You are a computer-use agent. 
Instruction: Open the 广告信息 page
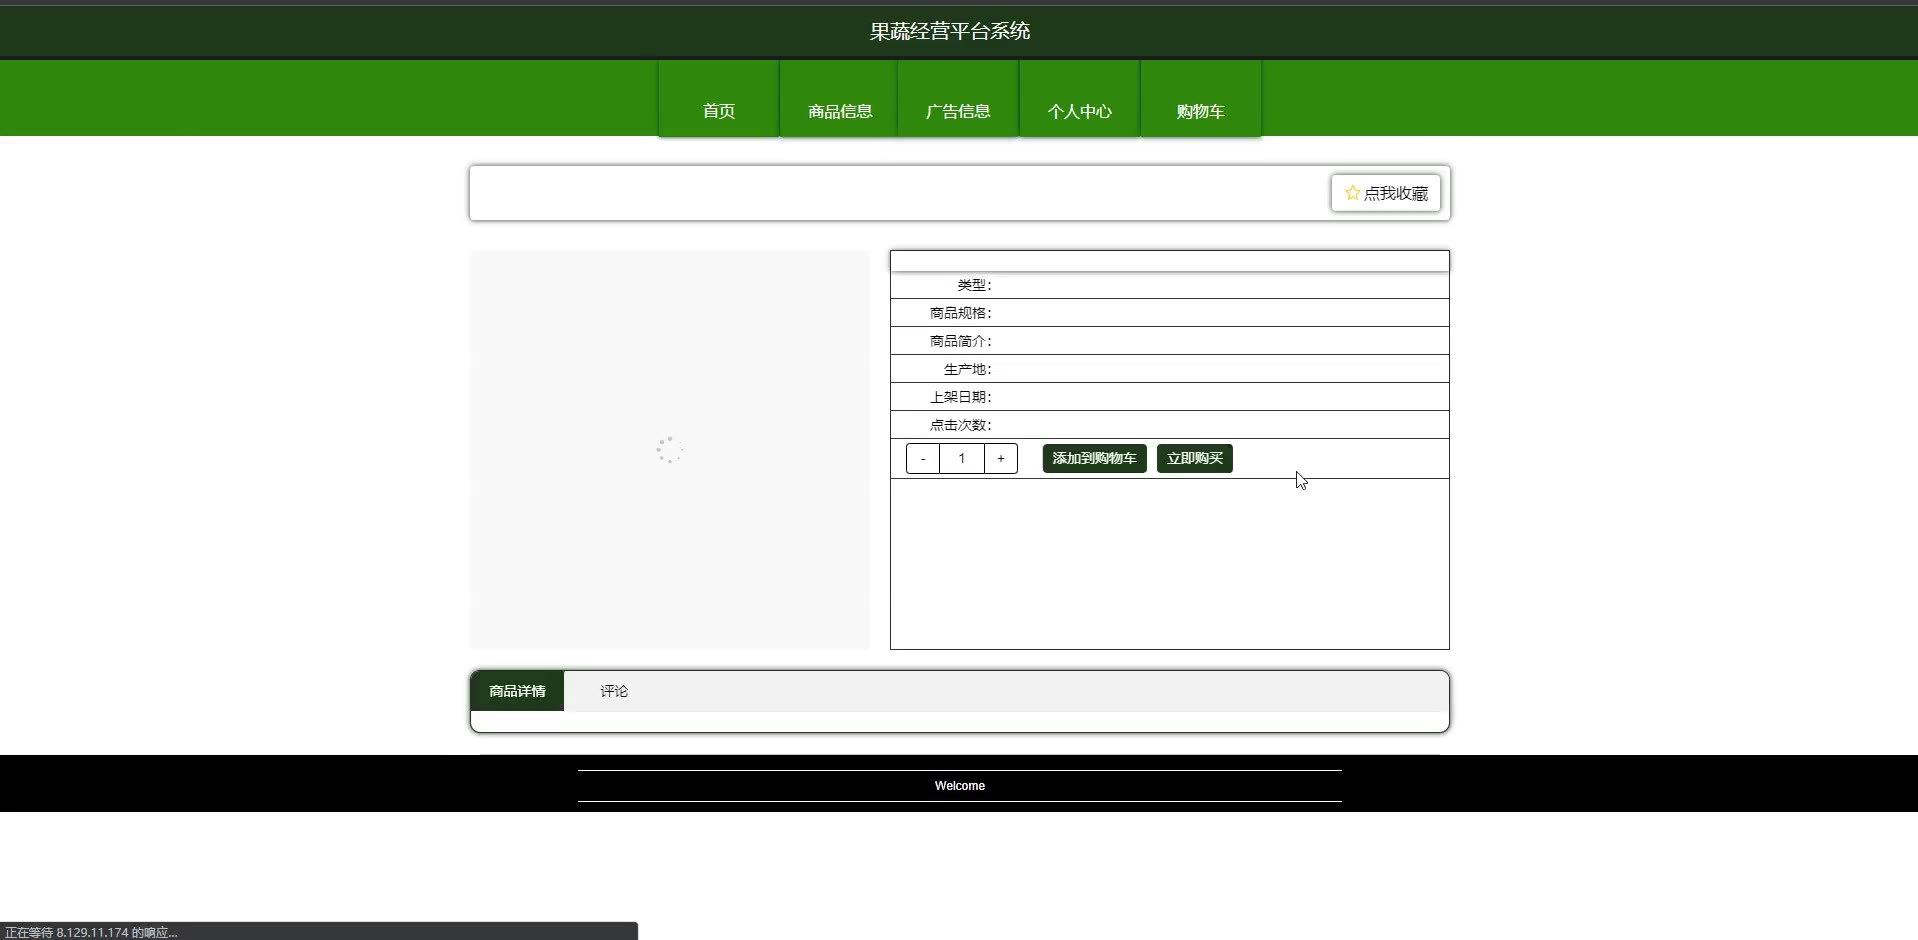coord(958,111)
